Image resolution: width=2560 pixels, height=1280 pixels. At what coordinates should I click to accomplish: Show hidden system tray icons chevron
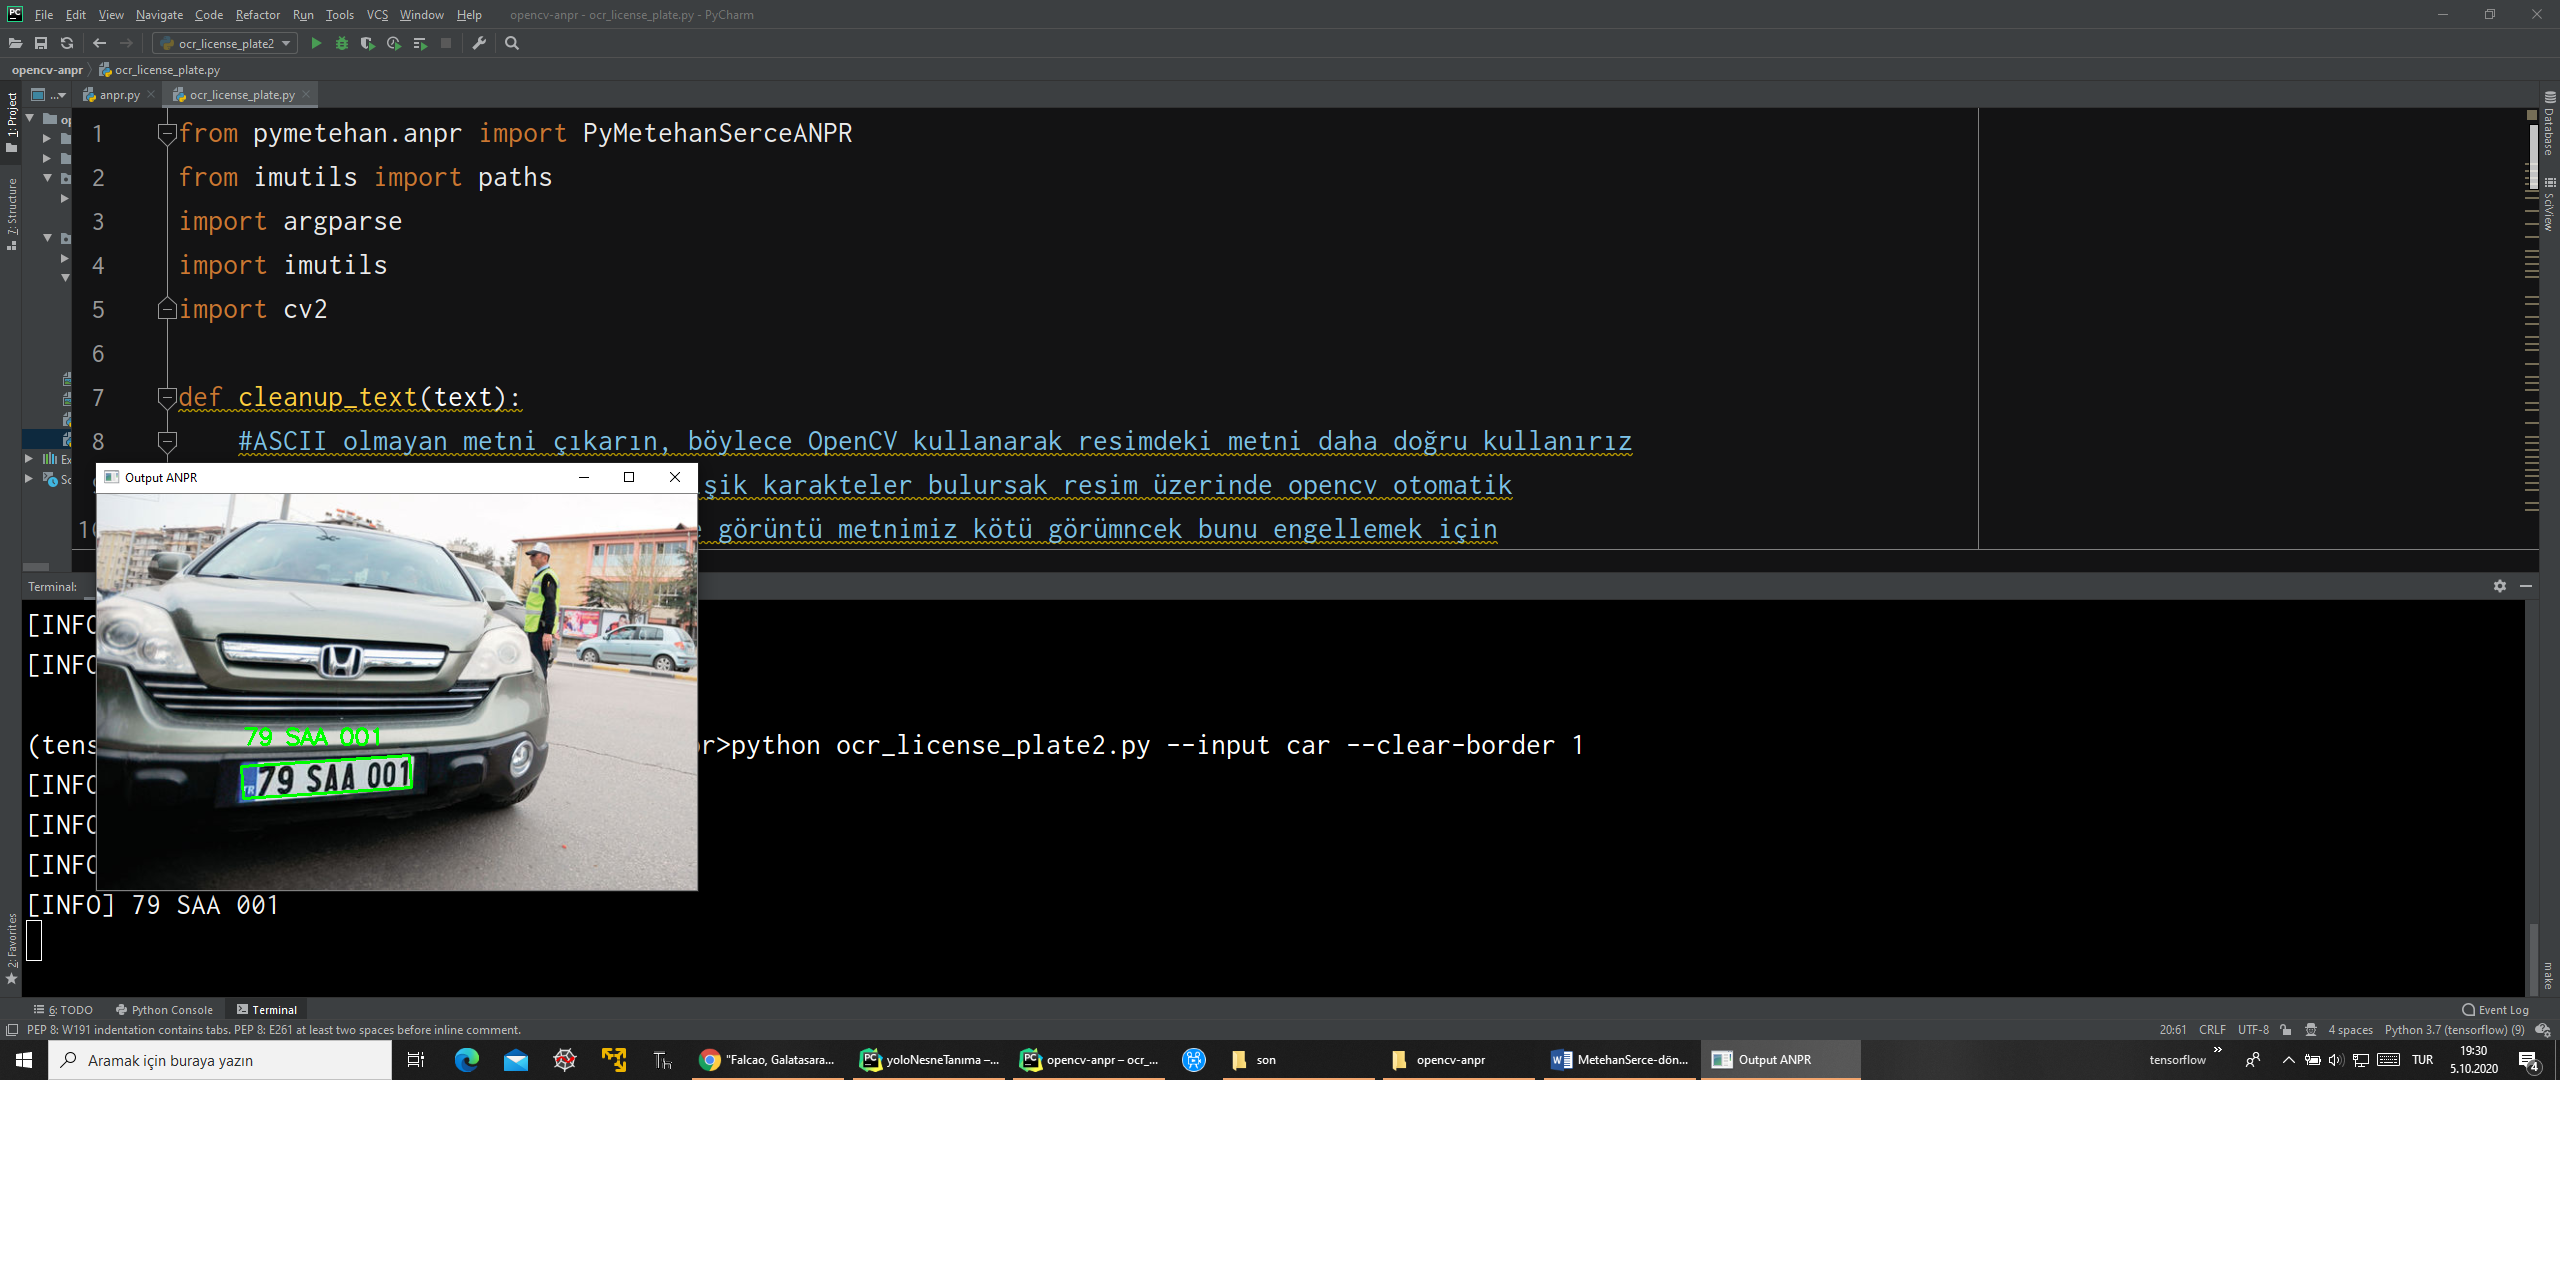[2288, 1060]
